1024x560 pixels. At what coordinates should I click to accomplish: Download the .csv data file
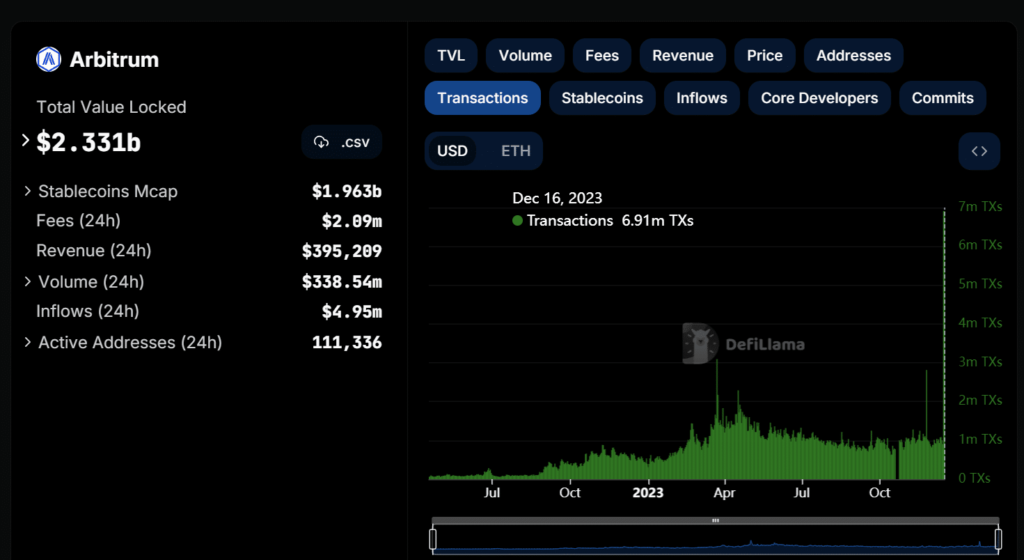click(342, 142)
